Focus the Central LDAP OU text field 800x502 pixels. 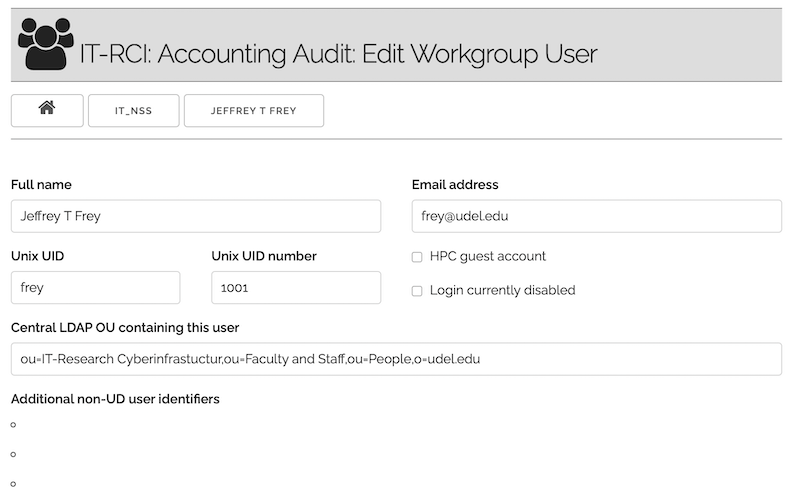point(396,359)
